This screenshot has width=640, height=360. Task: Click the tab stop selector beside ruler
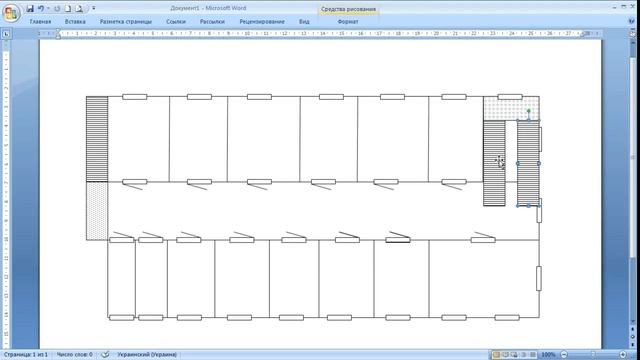tap(6, 34)
